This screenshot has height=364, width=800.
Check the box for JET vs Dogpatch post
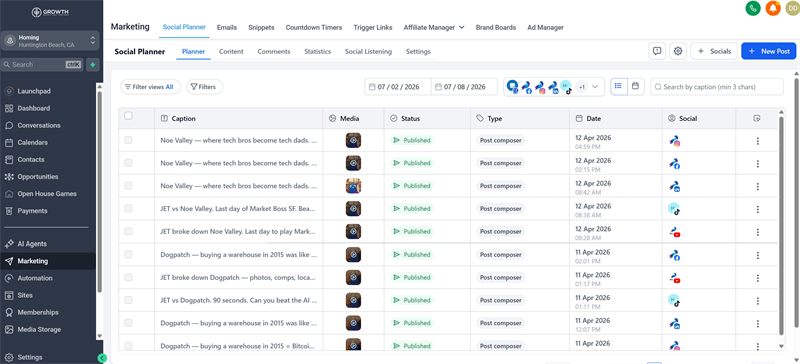click(x=128, y=300)
